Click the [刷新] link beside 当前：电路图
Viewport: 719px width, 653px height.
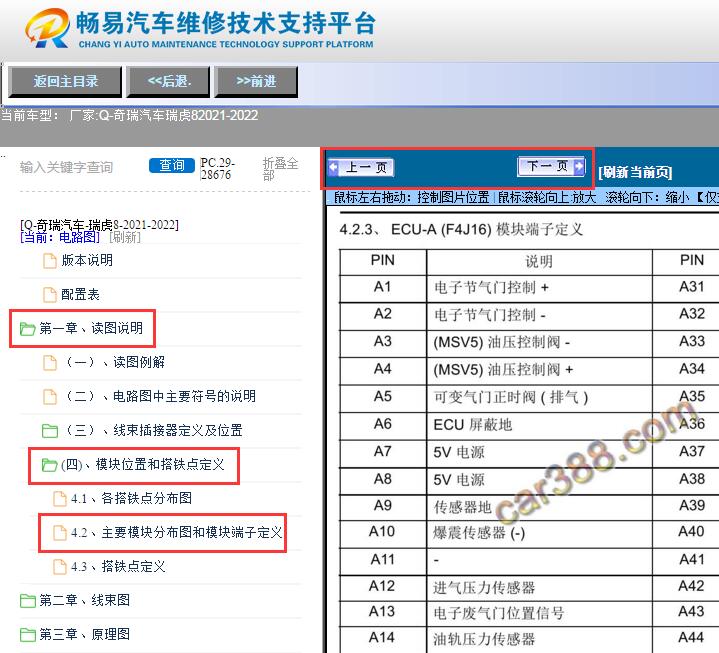125,237
